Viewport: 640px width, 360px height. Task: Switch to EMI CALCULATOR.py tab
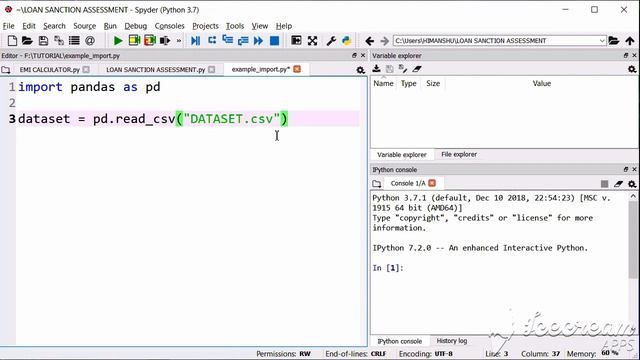(x=49, y=69)
